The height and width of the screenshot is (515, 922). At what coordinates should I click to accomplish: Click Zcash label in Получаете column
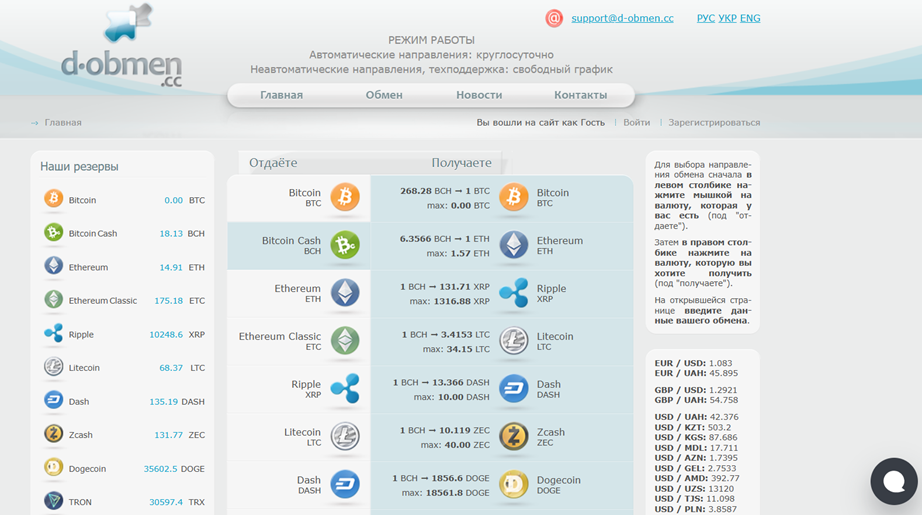click(x=550, y=432)
